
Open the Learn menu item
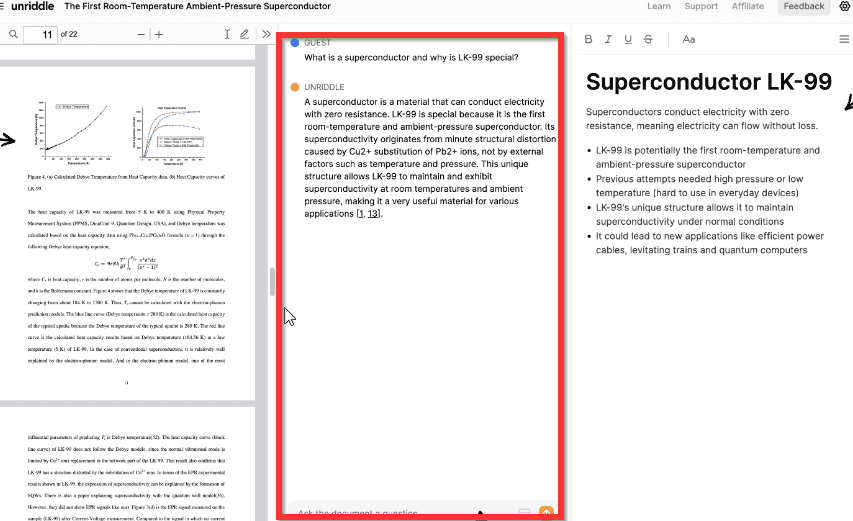659,6
